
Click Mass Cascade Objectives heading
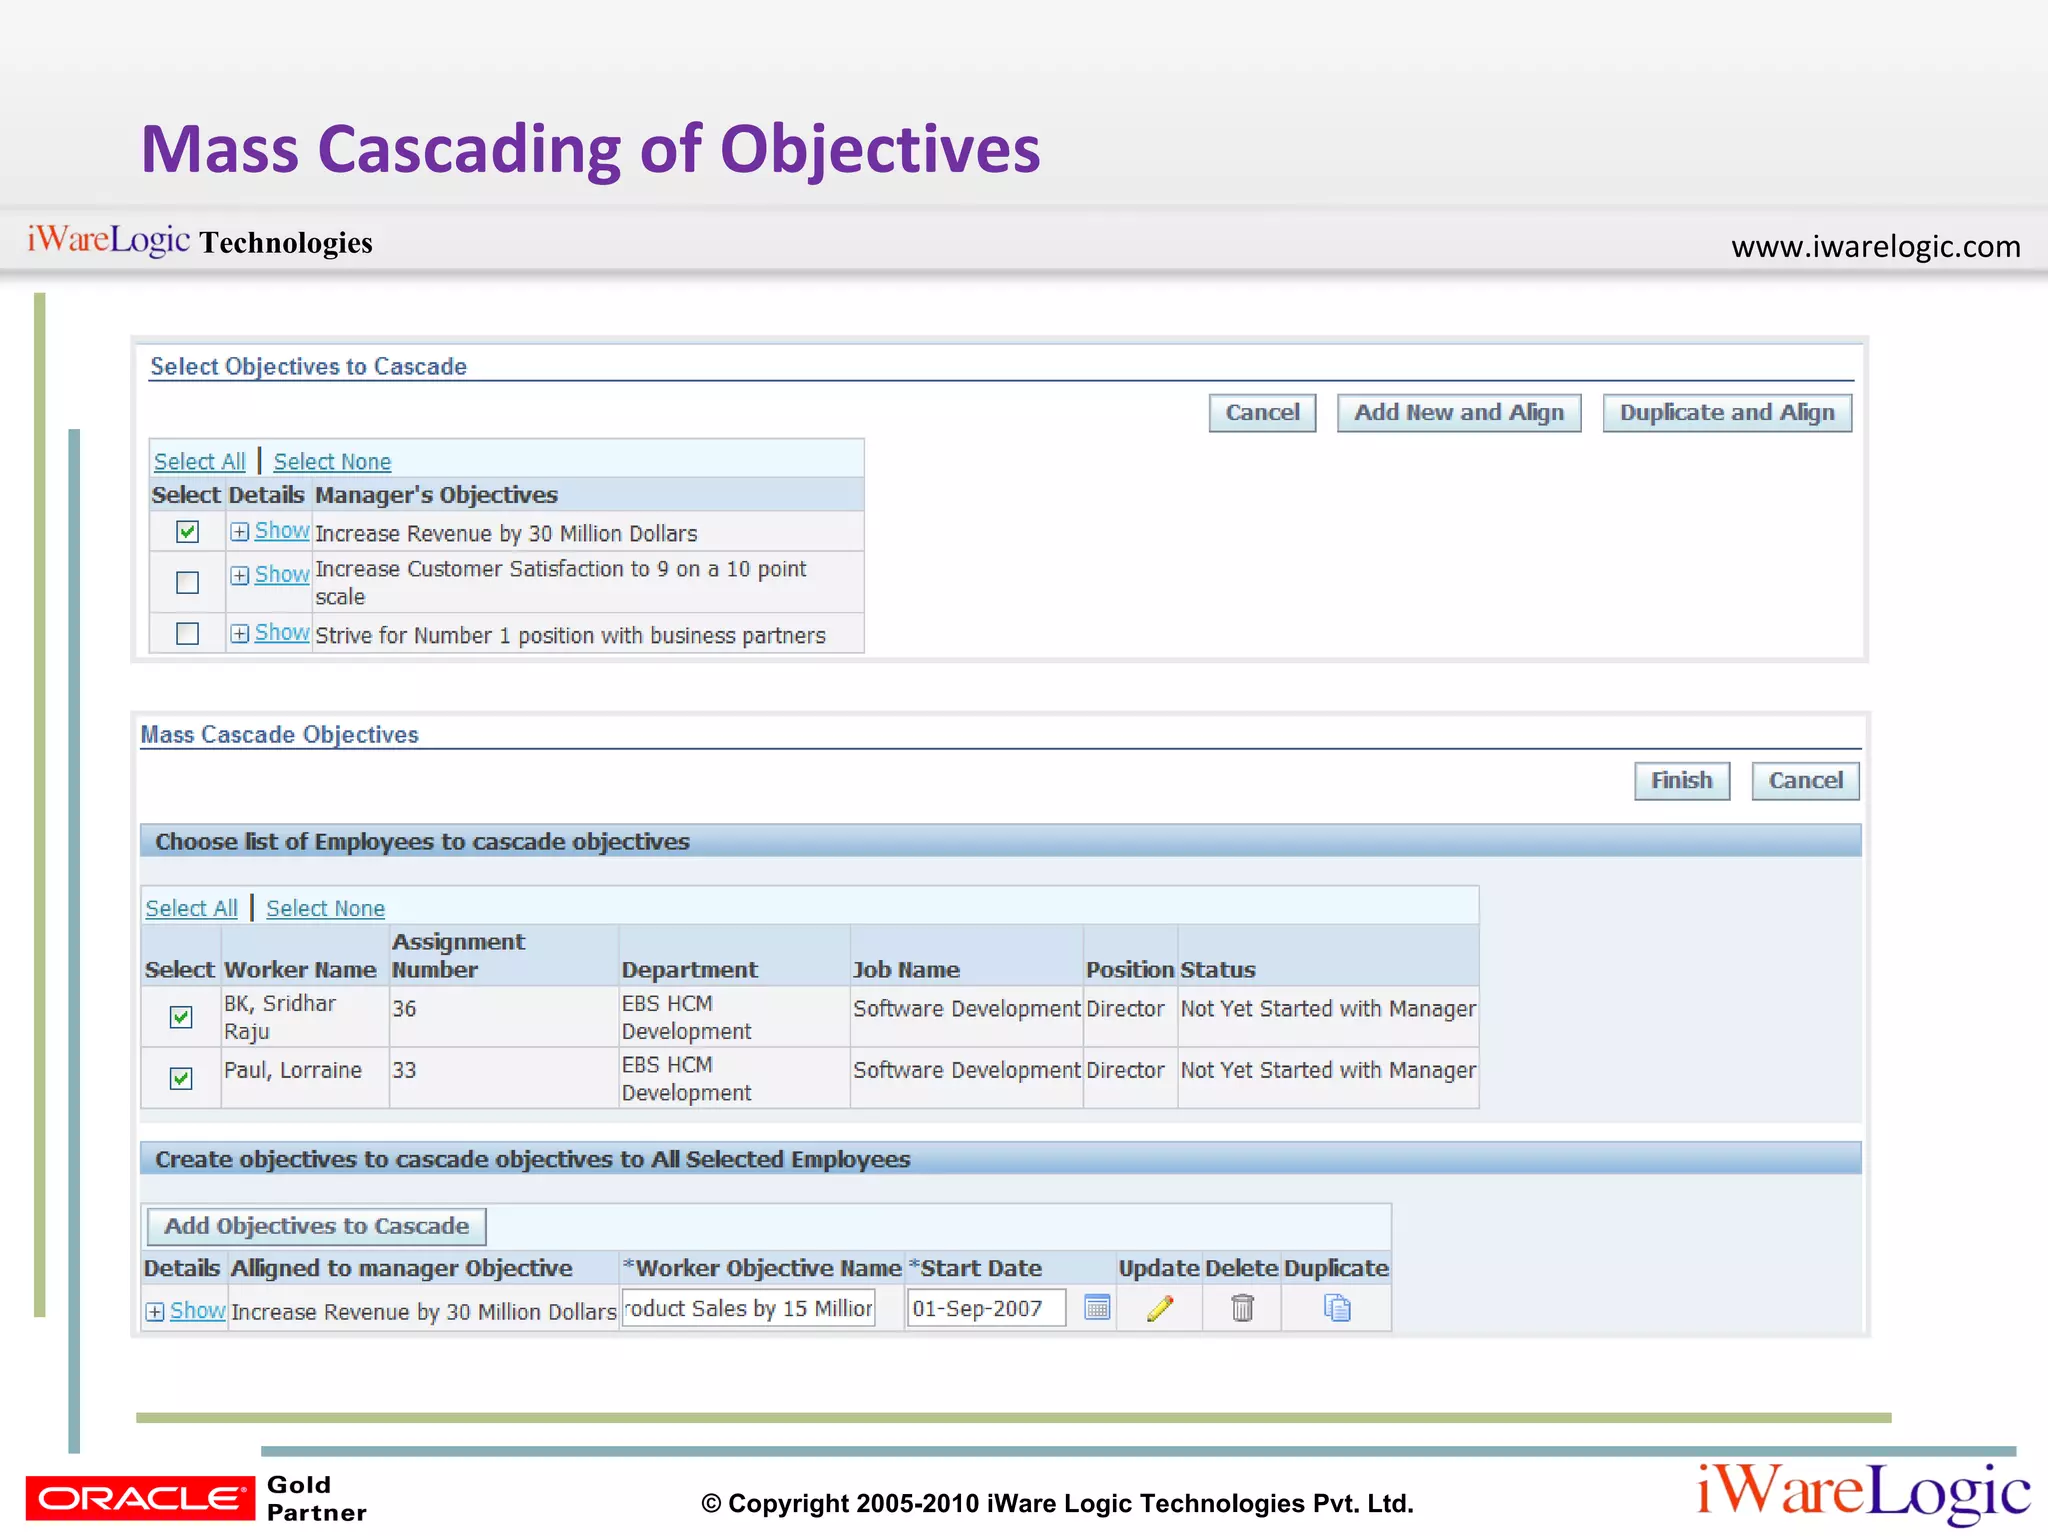(x=279, y=735)
